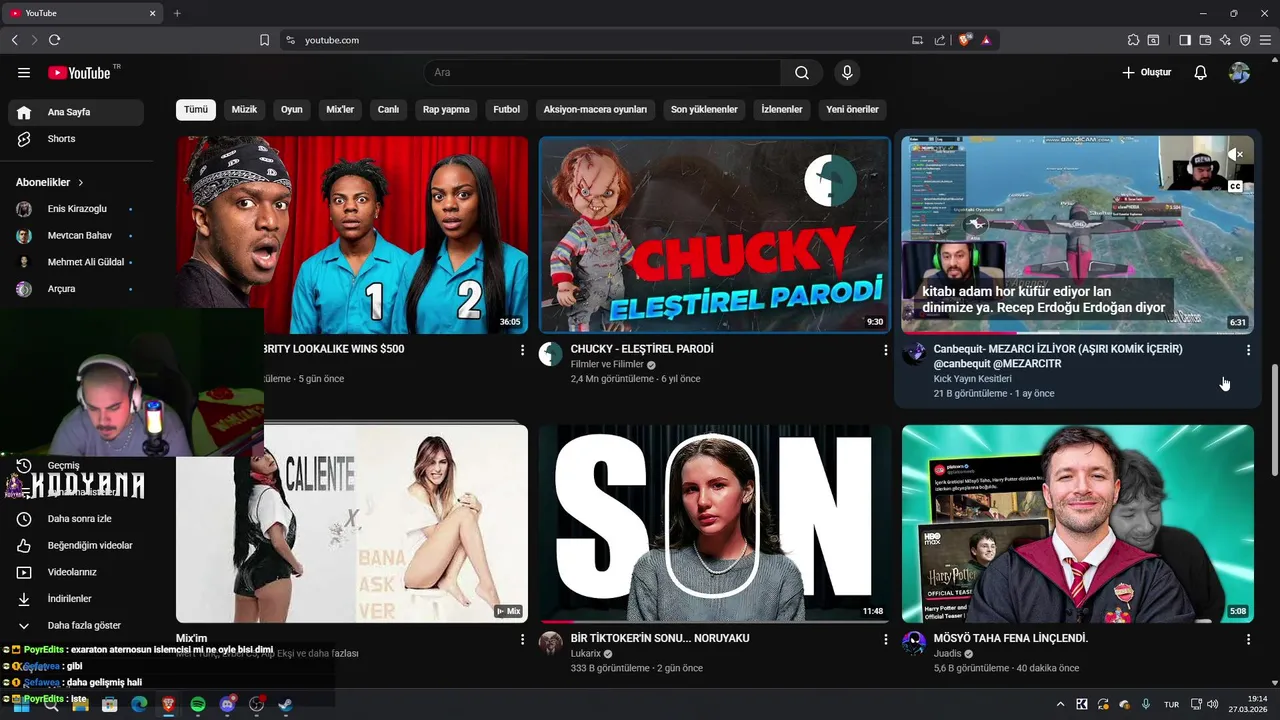Close the YouTube browser tab
Image resolution: width=1280 pixels, height=720 pixels.
[x=153, y=13]
